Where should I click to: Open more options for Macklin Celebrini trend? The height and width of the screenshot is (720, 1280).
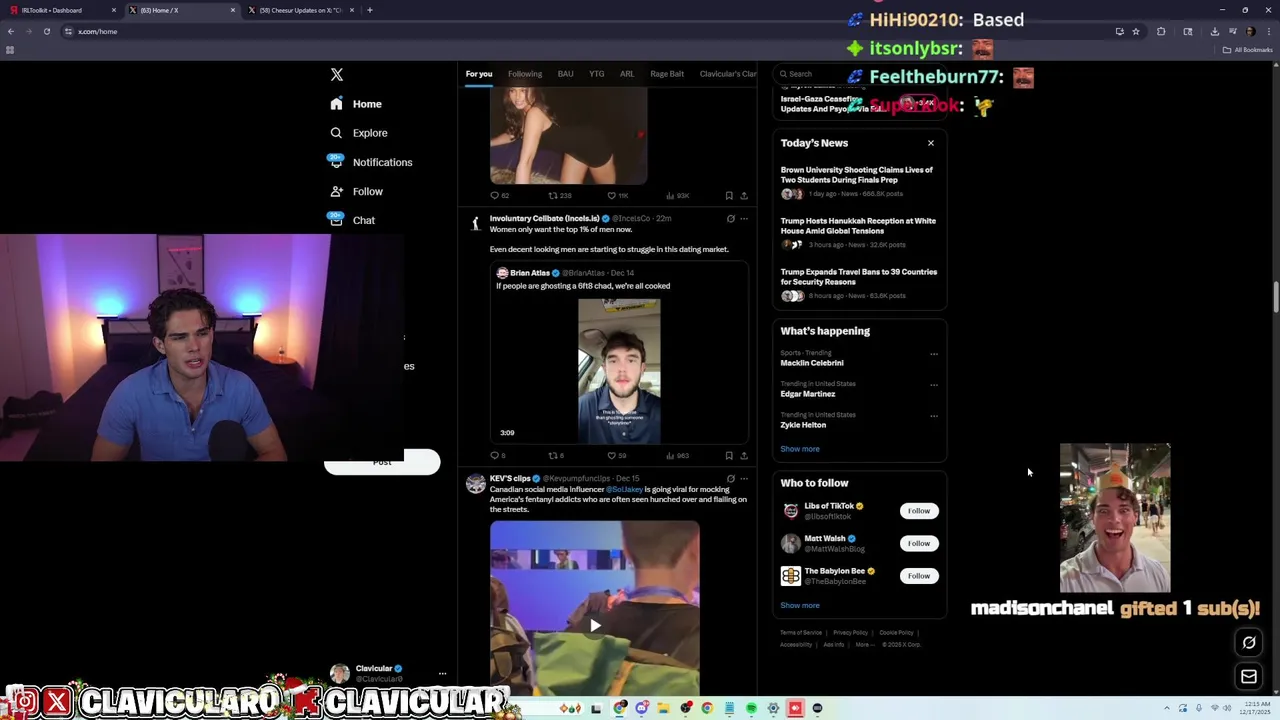934,354
